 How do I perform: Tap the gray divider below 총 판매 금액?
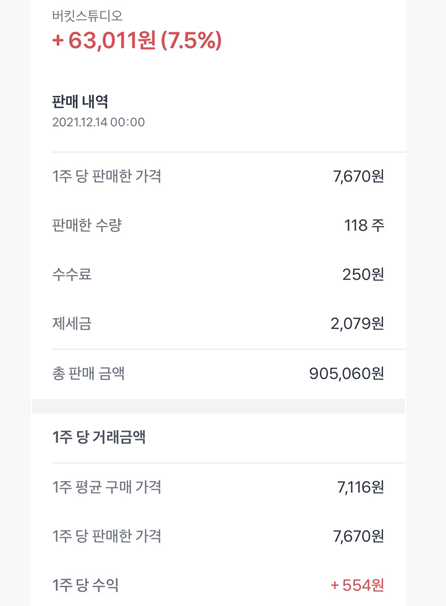[218, 406]
